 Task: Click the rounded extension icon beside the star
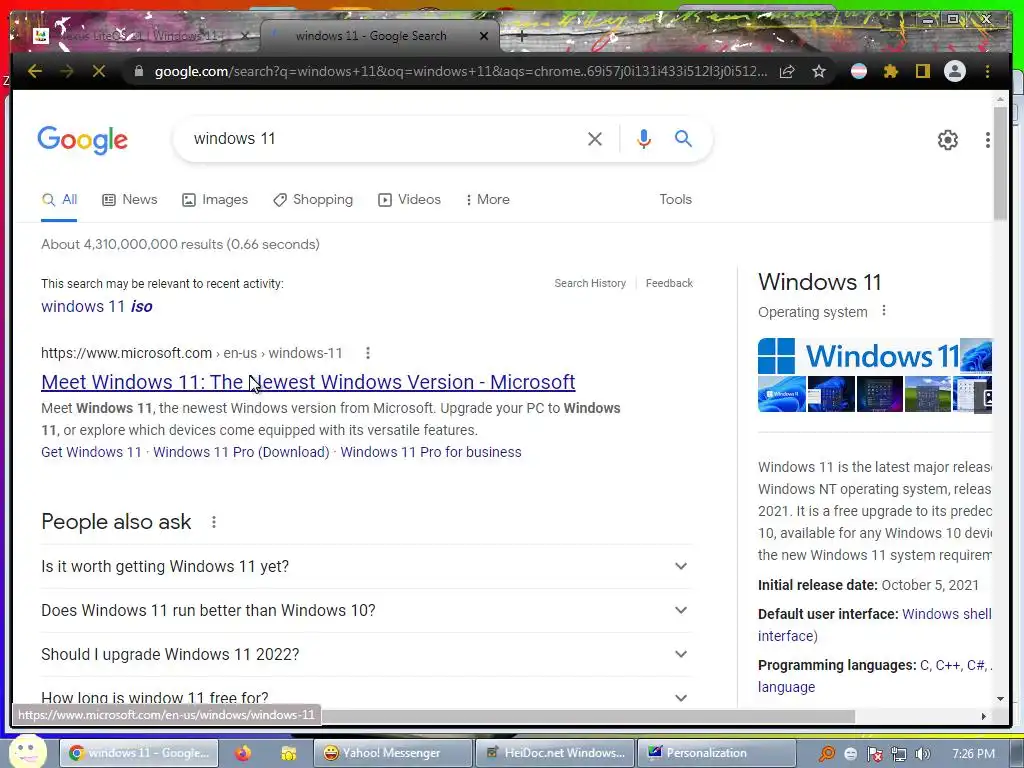859,71
